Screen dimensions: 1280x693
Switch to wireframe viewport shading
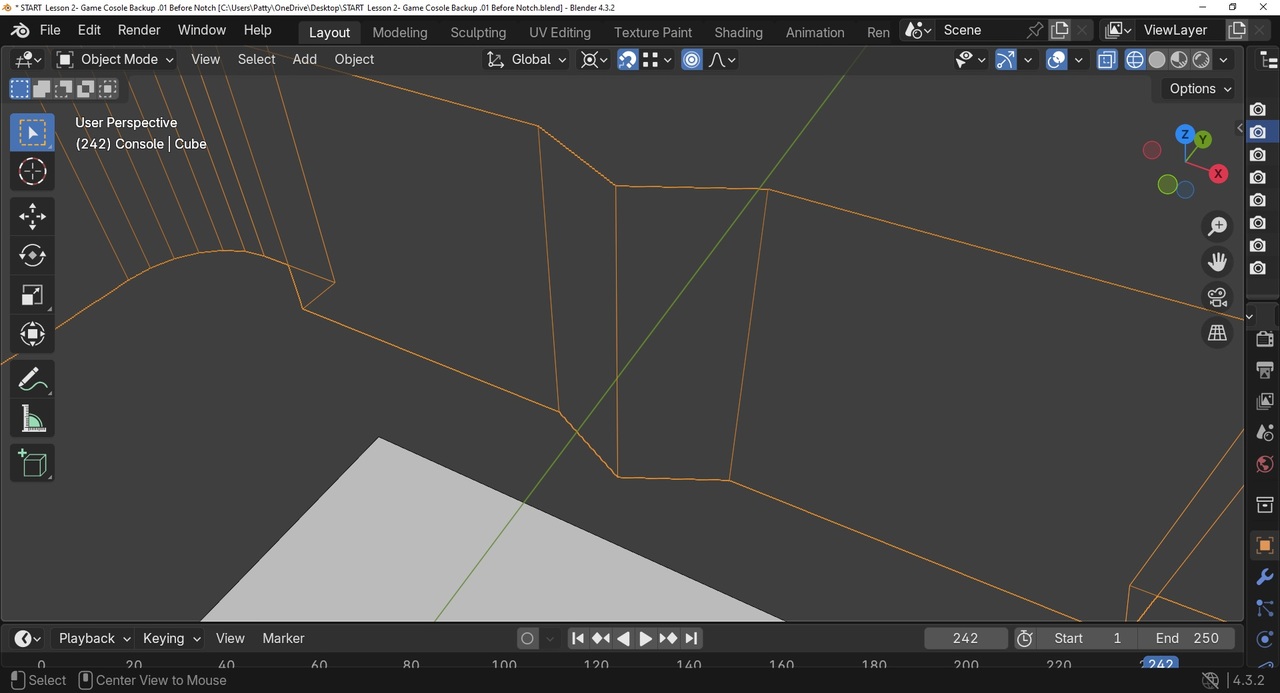coord(1135,59)
